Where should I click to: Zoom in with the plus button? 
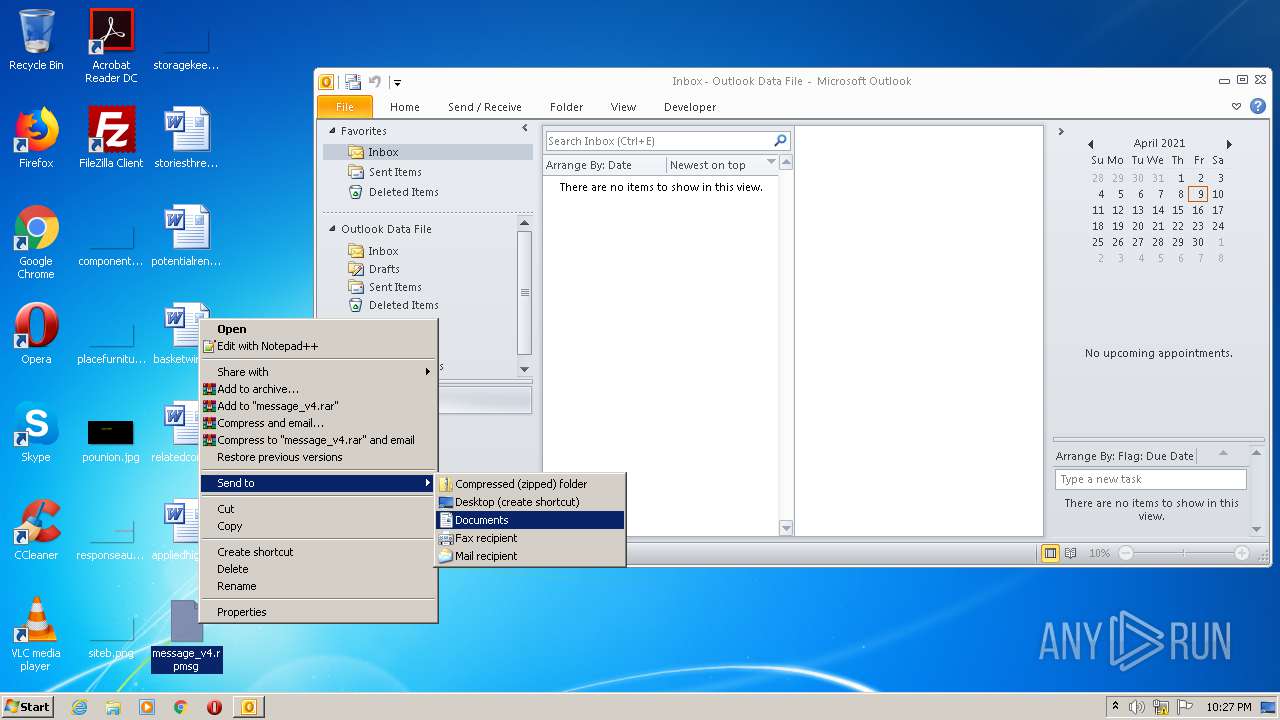[x=1242, y=553]
